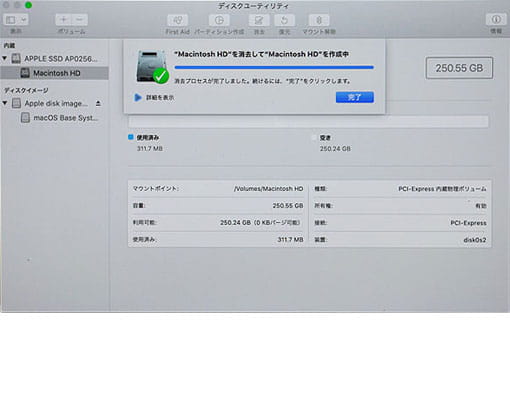Click the free-space color legend

click(x=314, y=137)
